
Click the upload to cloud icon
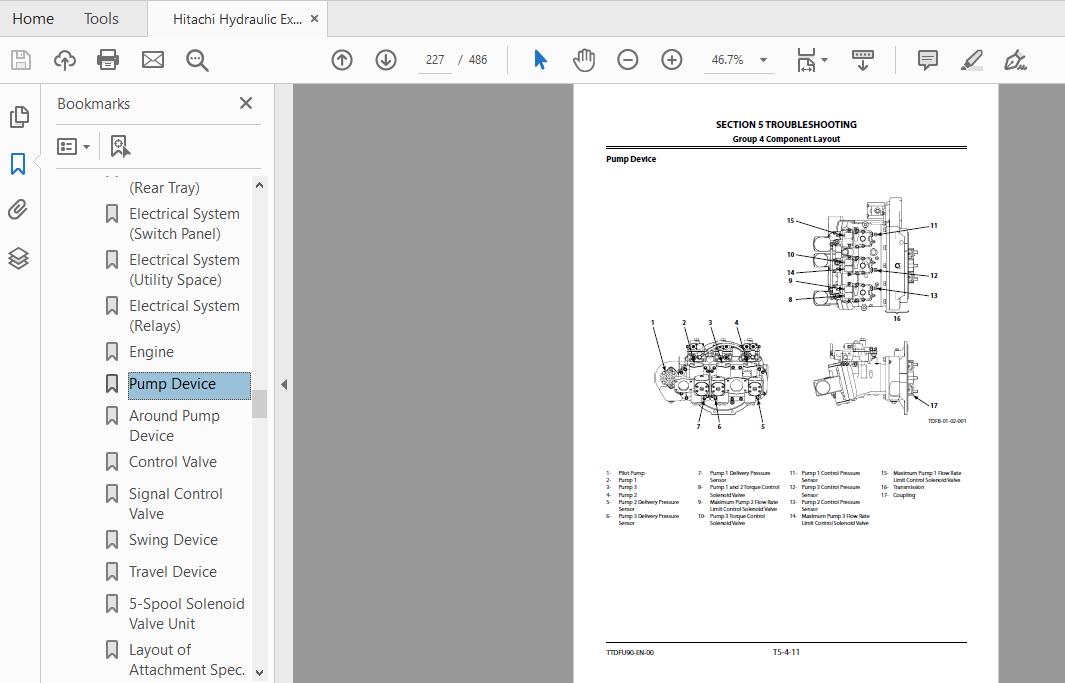pyautogui.click(x=65, y=60)
